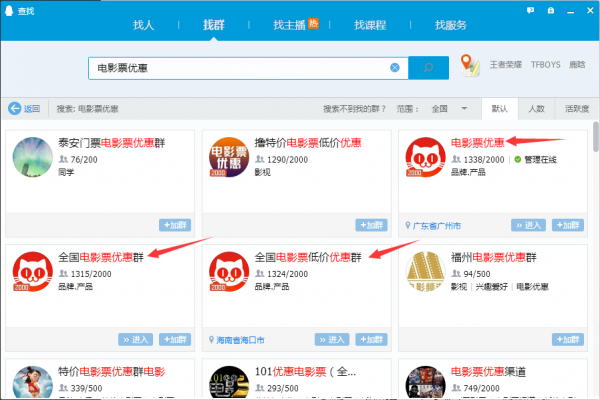600x400 pixels.
Task: Open group title 全国电影票优惠群
Action: pos(101,257)
